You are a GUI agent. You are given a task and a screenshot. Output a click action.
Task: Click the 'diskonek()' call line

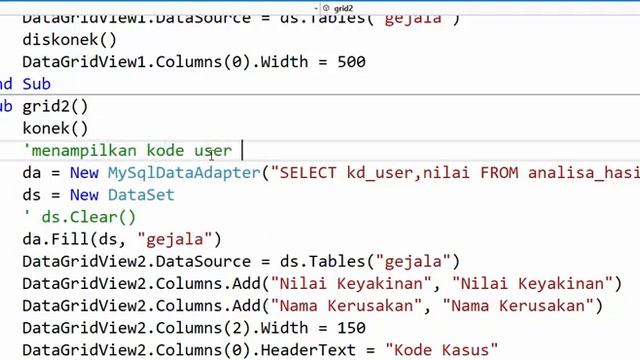click(x=69, y=40)
